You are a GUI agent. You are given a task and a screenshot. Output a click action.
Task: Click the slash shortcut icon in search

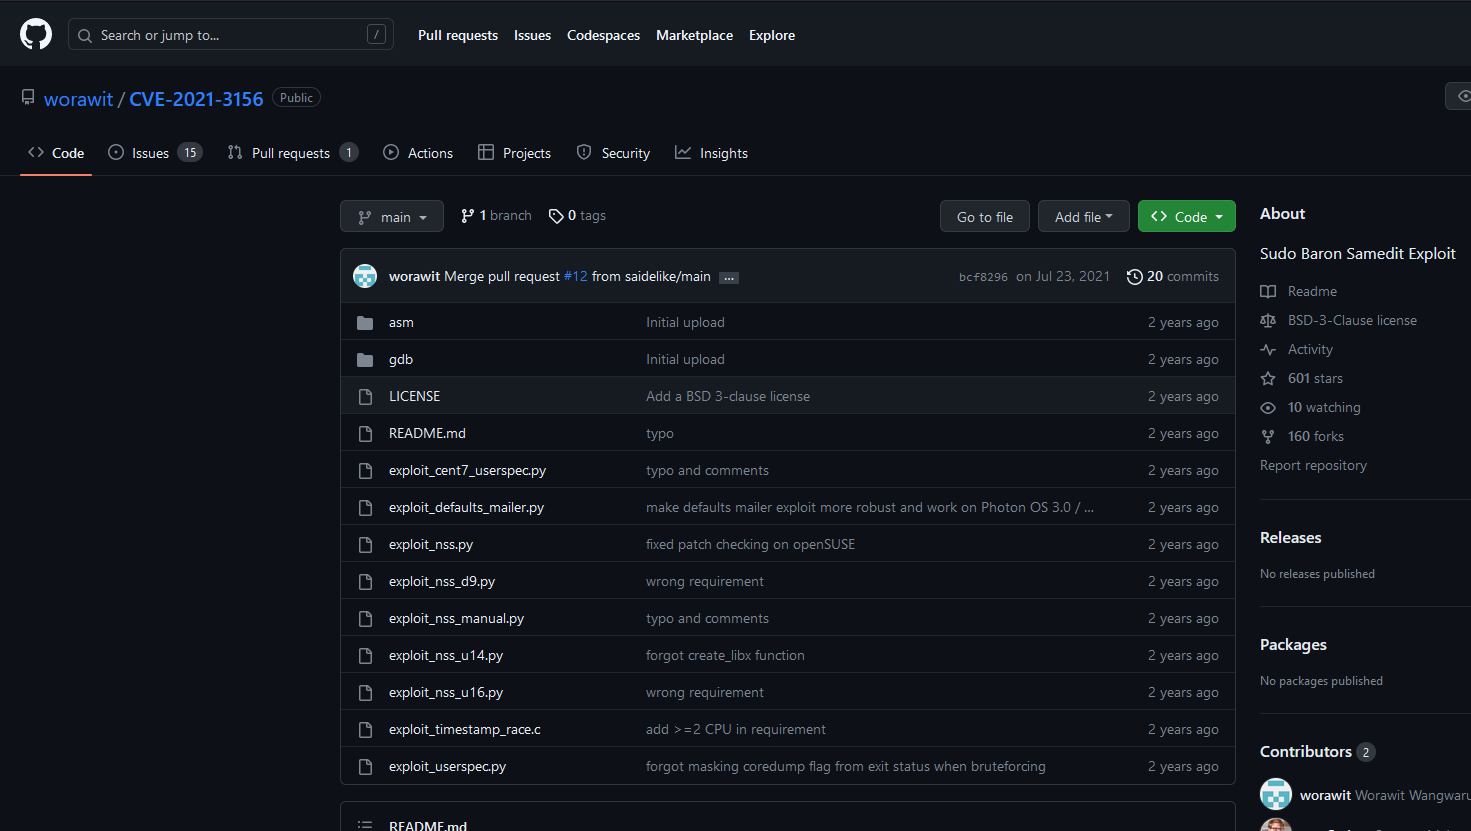[376, 35]
